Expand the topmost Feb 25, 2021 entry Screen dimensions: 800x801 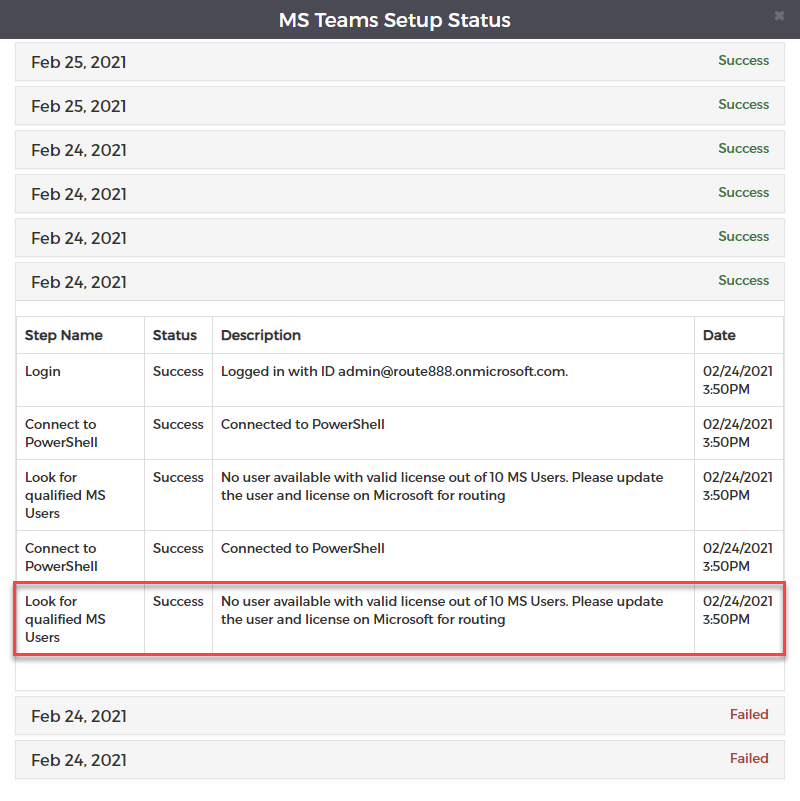click(399, 61)
